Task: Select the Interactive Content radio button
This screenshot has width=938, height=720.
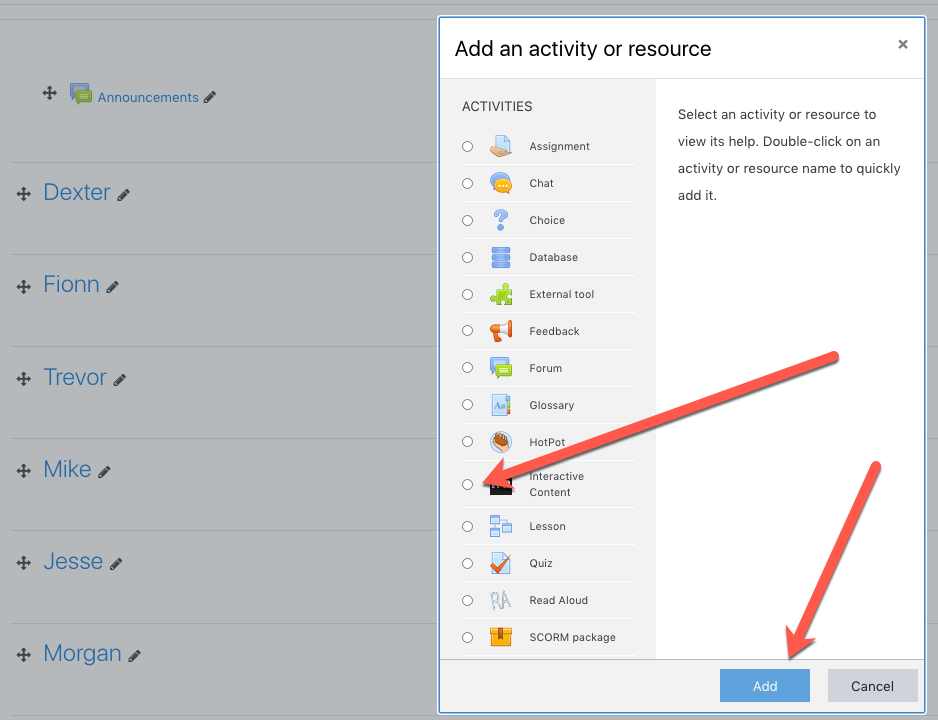Action: point(467,484)
